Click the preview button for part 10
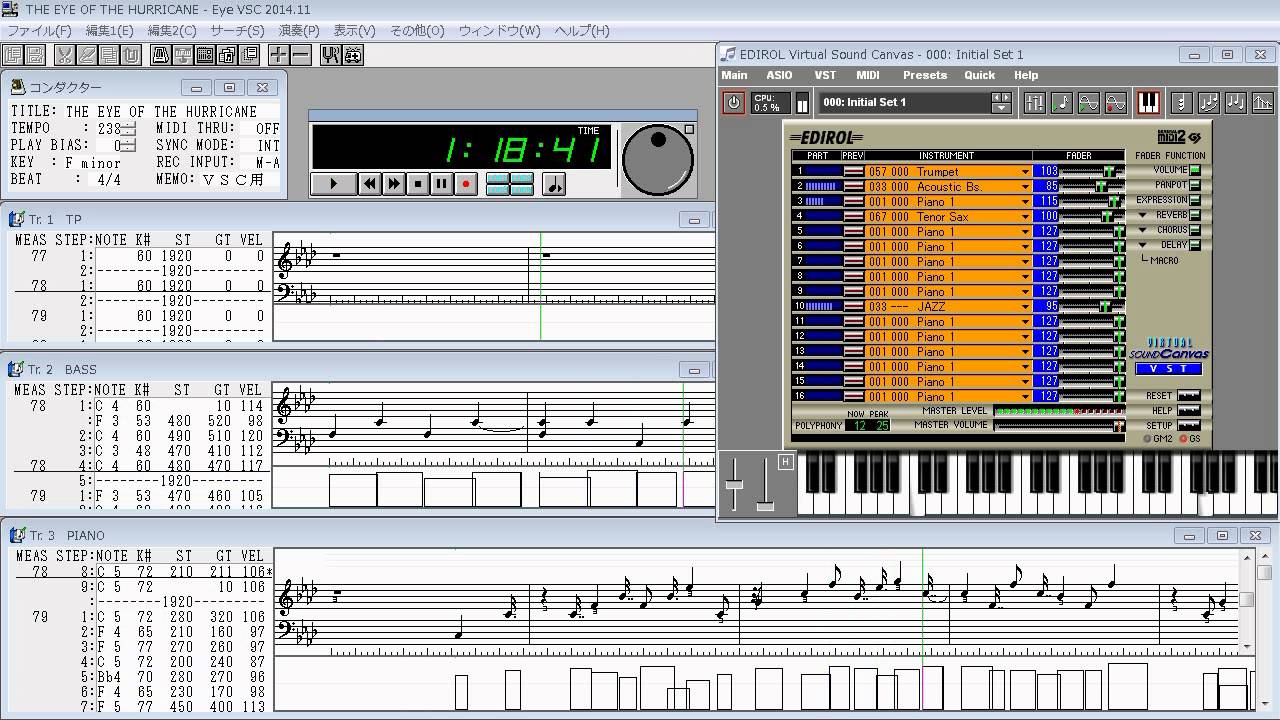This screenshot has height=720, width=1280. coord(853,306)
